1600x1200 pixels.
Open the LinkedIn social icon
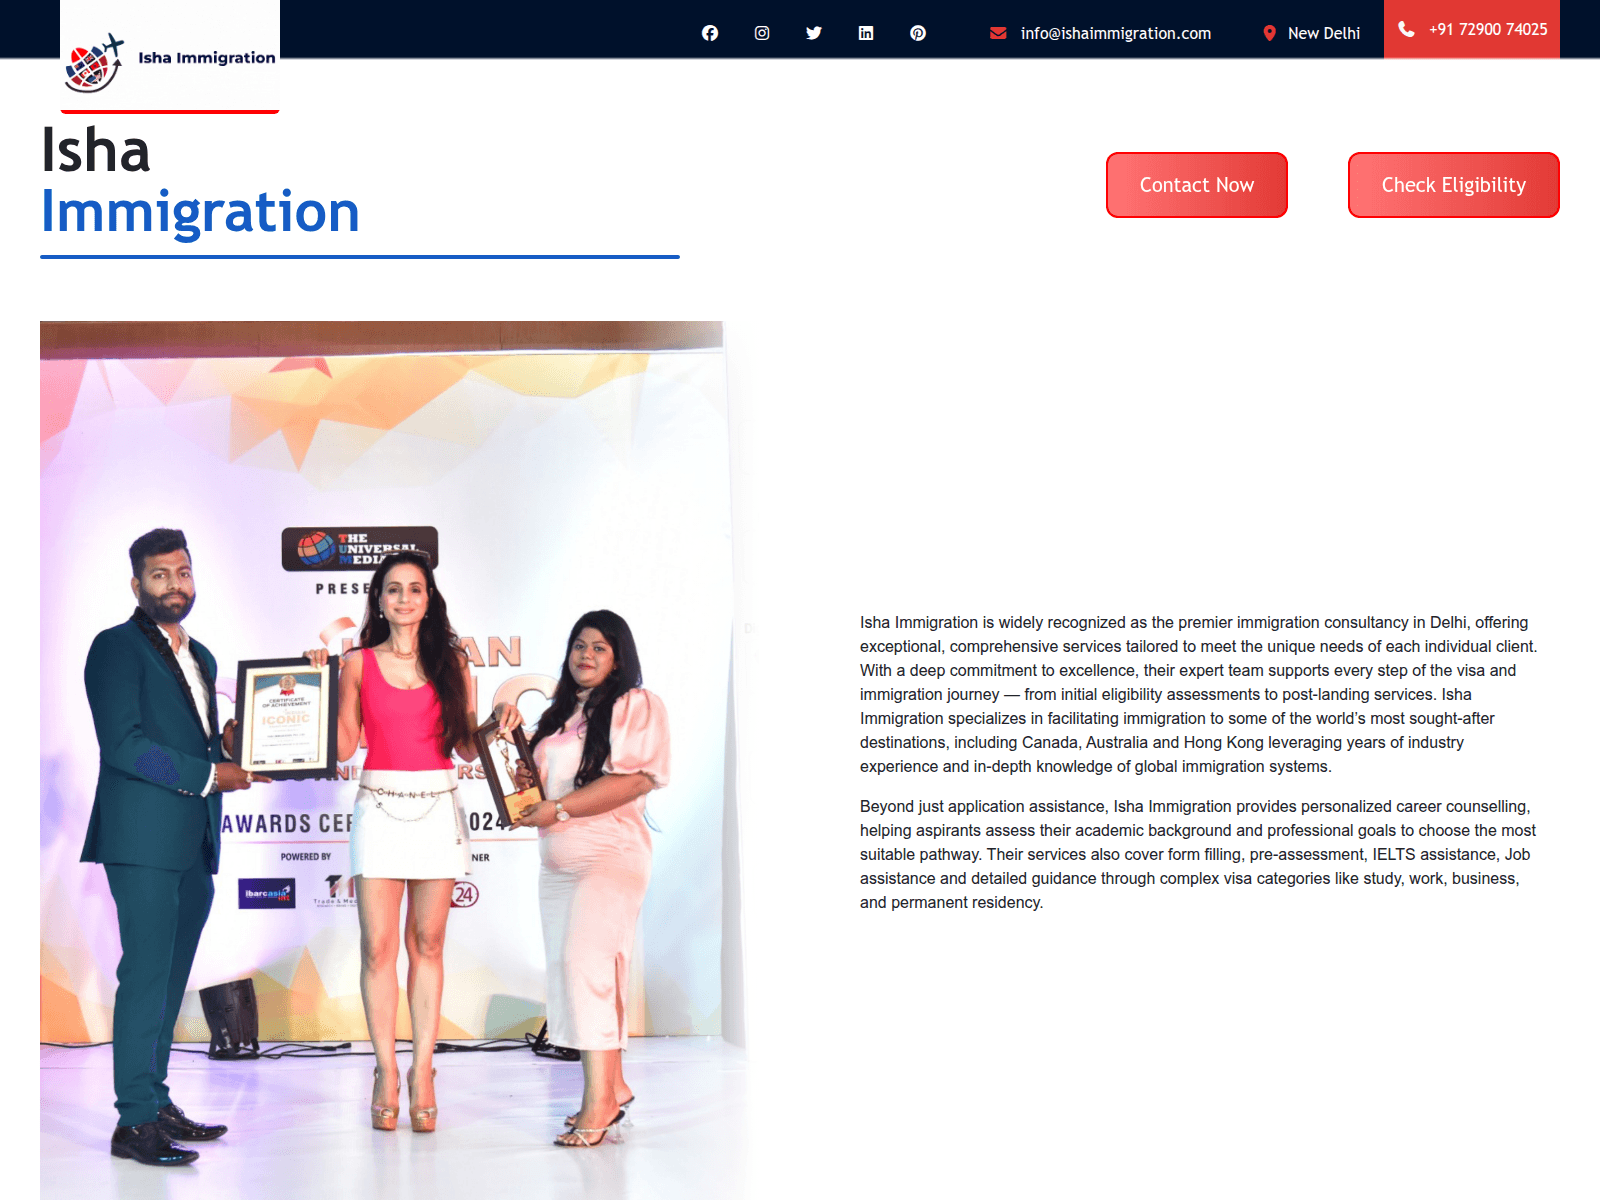tap(866, 33)
